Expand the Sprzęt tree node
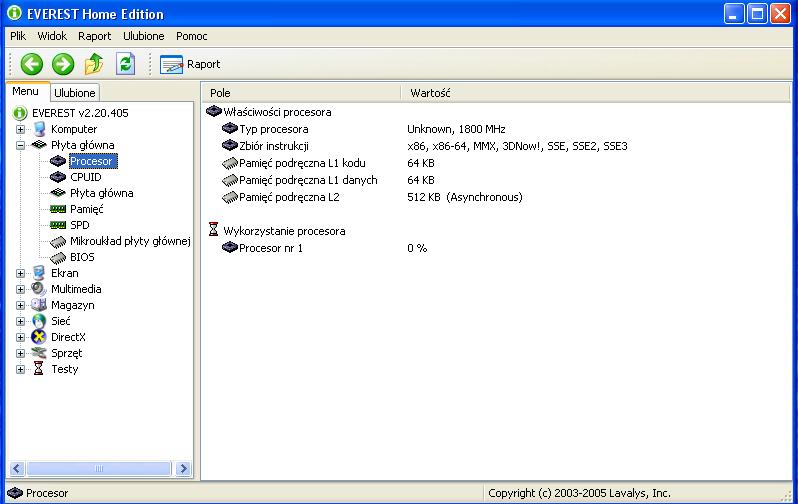Screen dimensions: 798x504 20,353
